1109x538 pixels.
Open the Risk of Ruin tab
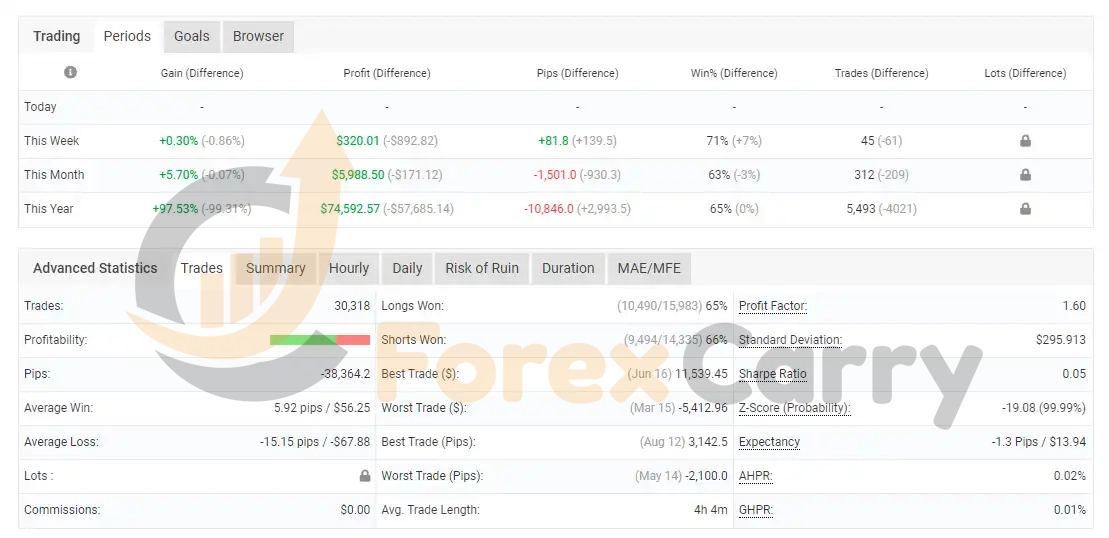pos(482,268)
